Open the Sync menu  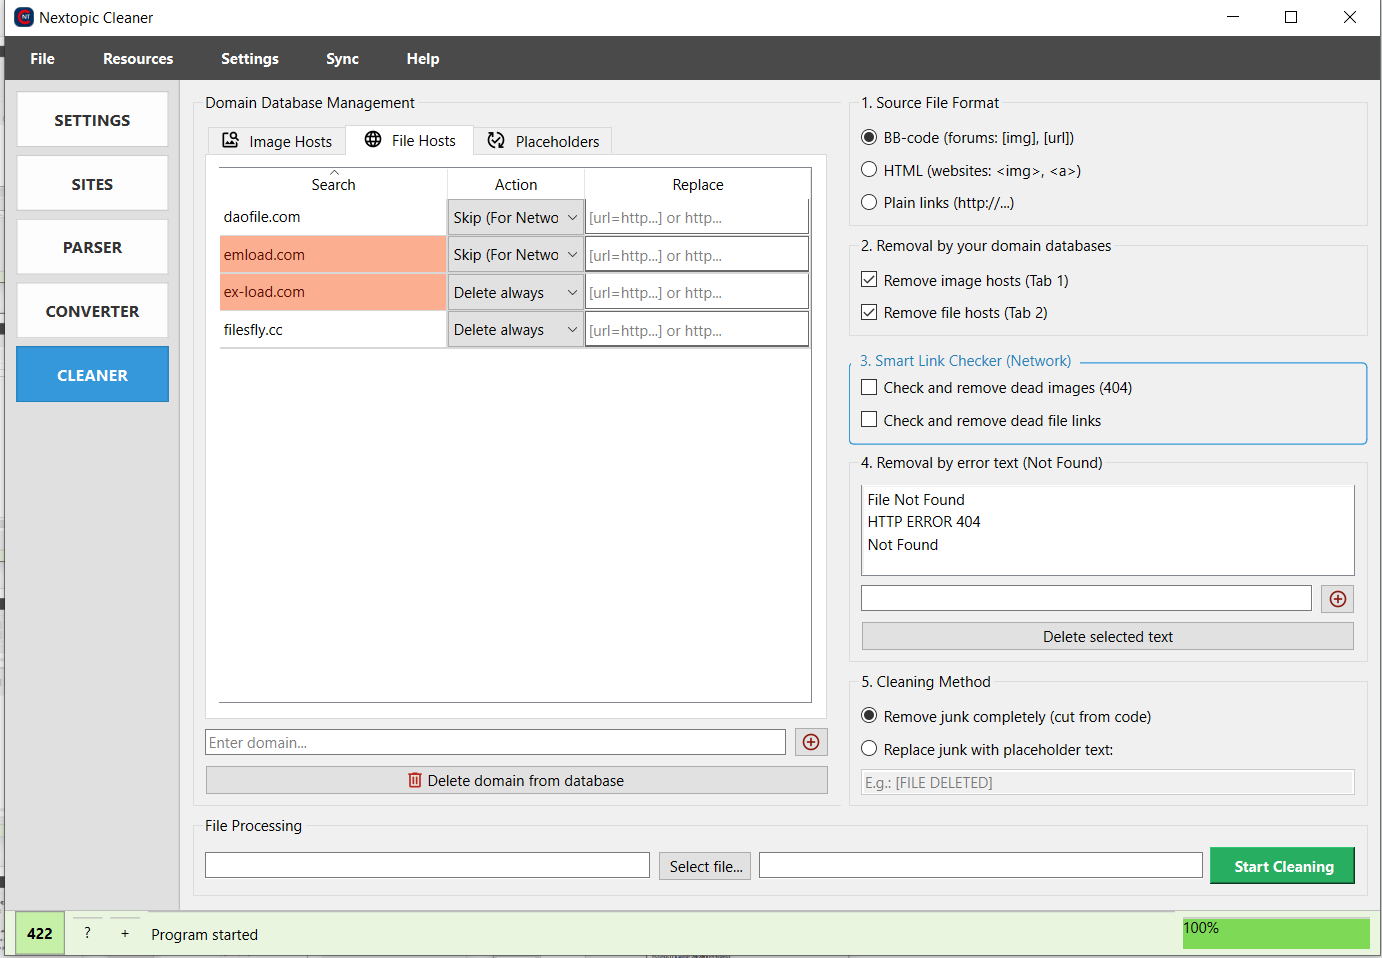pos(342,59)
